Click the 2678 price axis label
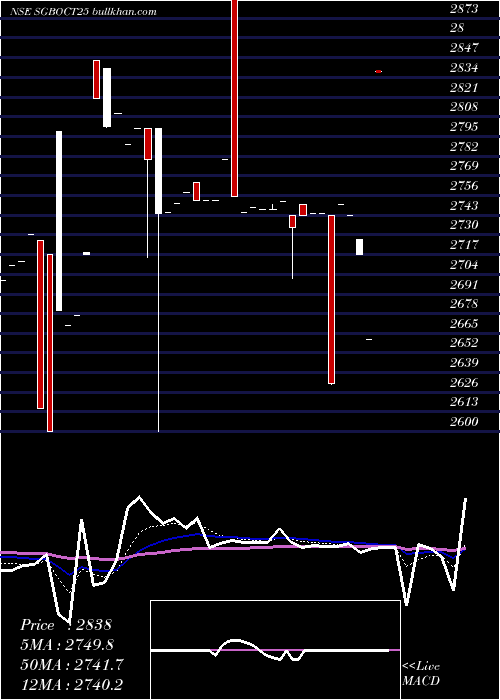This screenshot has width=500, height=700. (464, 304)
